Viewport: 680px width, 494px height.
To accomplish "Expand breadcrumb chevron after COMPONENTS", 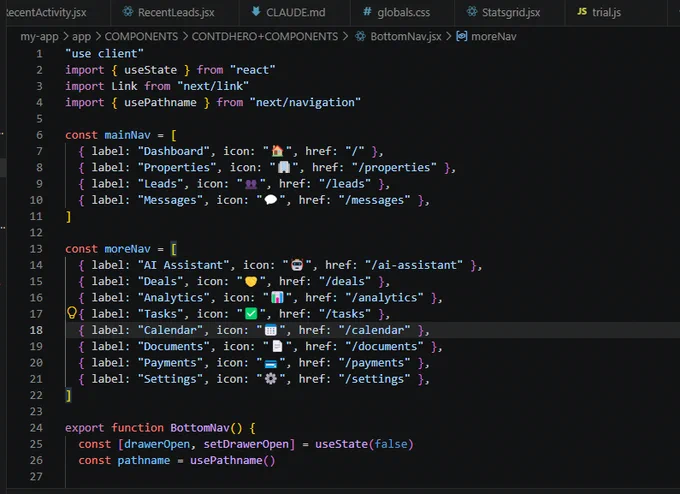I will tap(185, 36).
